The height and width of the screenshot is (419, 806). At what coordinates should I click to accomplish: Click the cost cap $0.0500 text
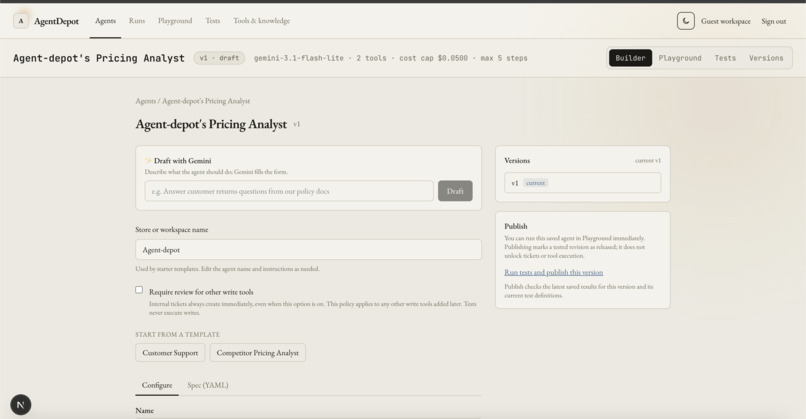pyautogui.click(x=433, y=58)
